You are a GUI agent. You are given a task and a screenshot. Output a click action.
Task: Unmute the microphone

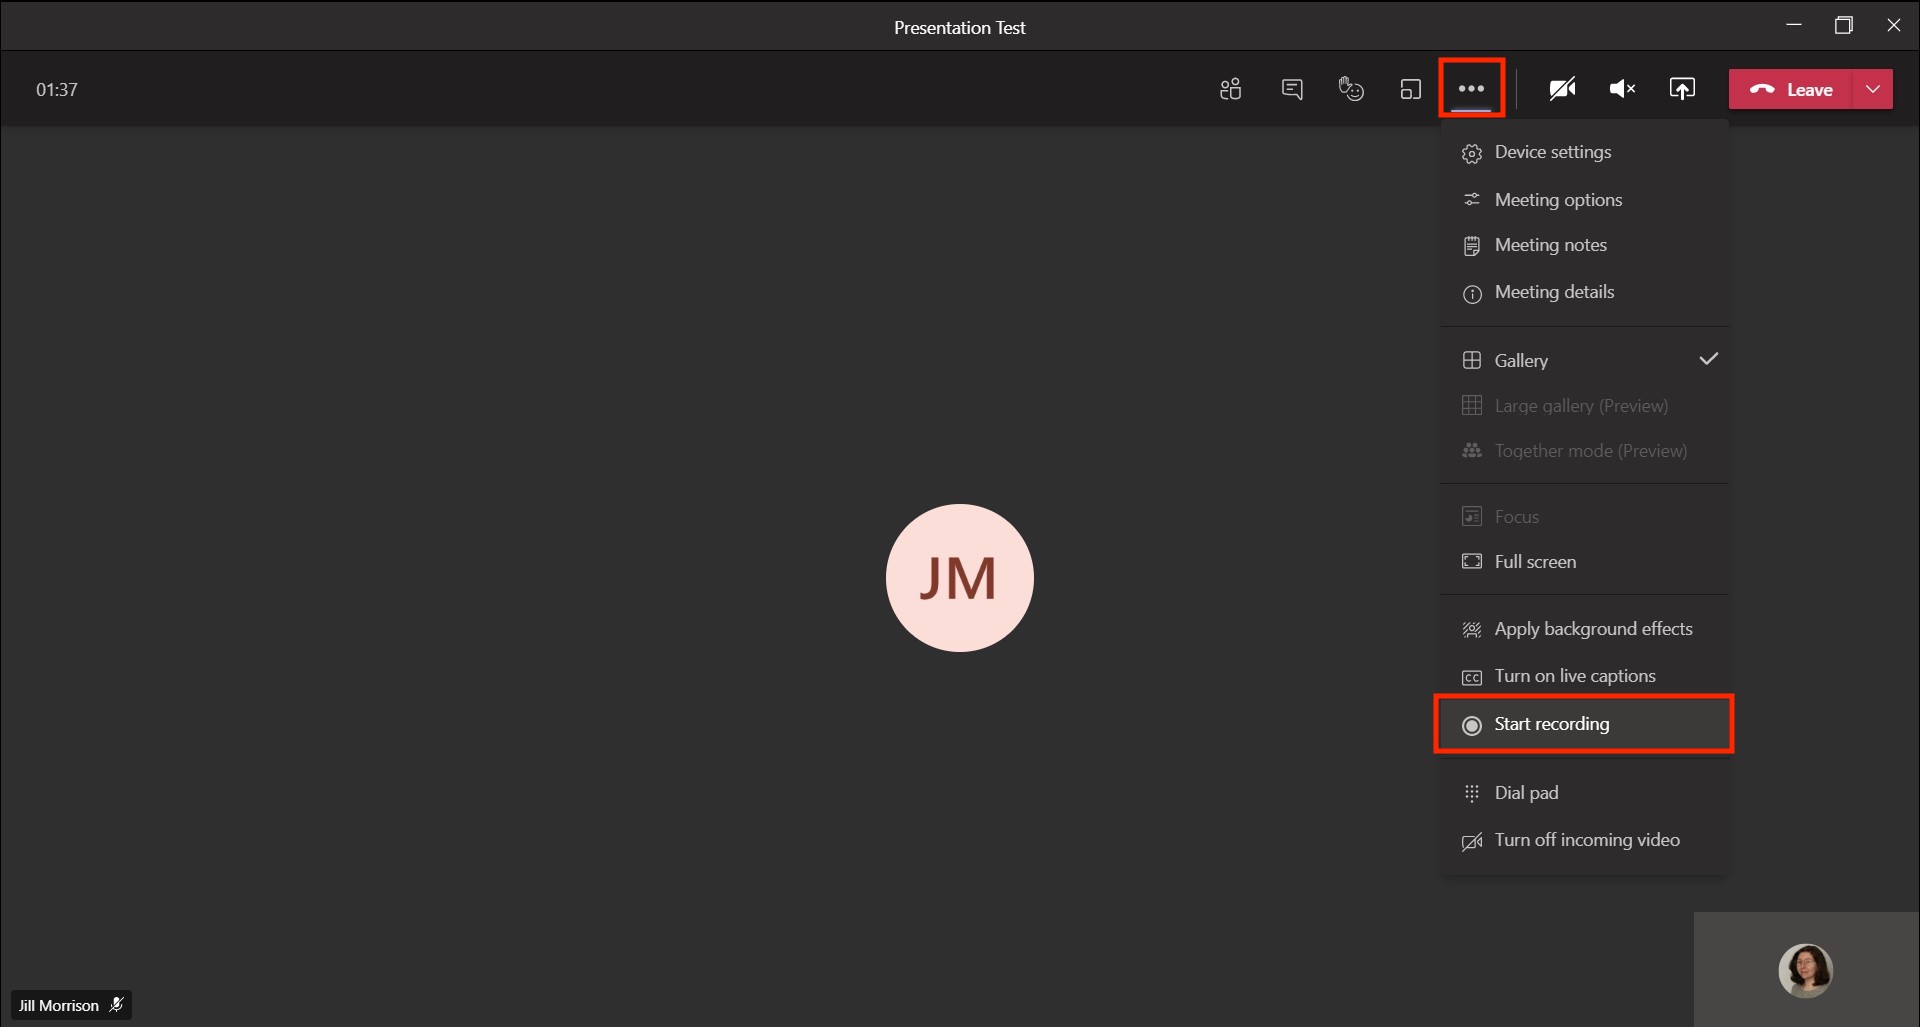(x=1622, y=89)
